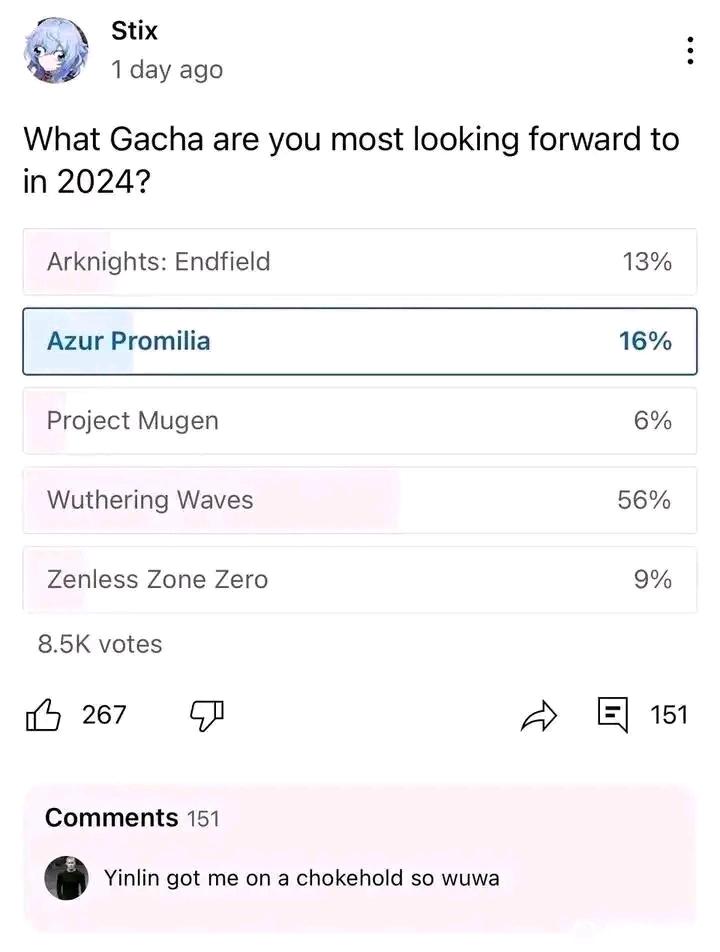
Task: Open the "Yinlin got me on a chokehold" comment
Action: point(301,878)
